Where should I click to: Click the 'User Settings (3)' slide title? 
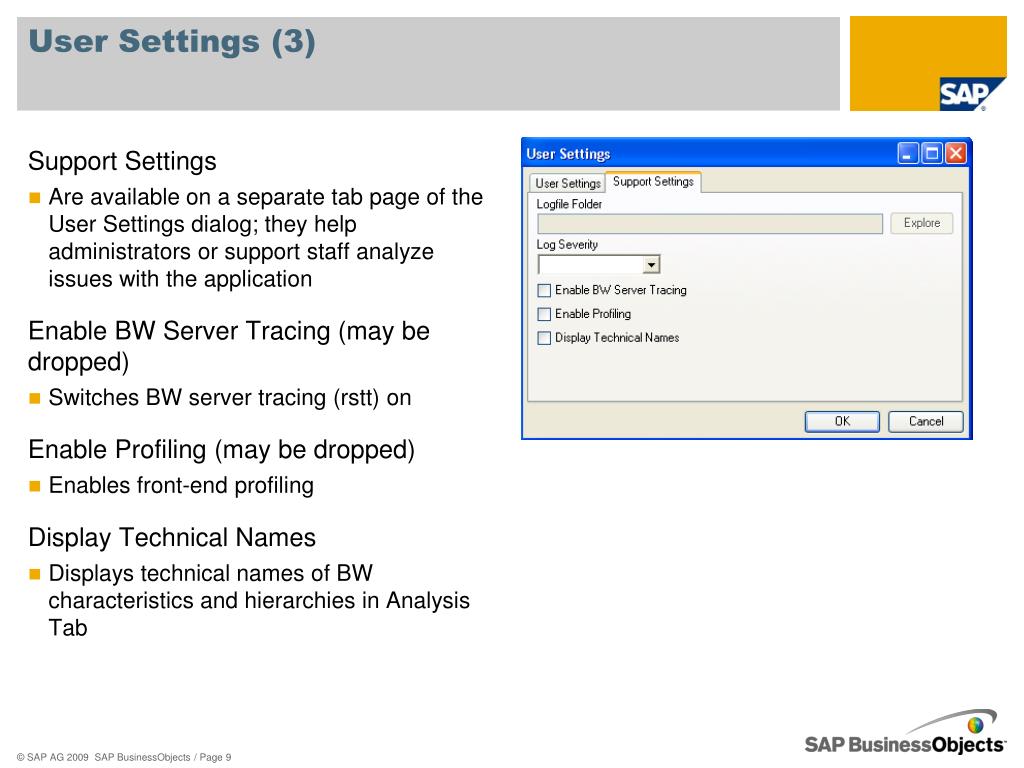(172, 42)
